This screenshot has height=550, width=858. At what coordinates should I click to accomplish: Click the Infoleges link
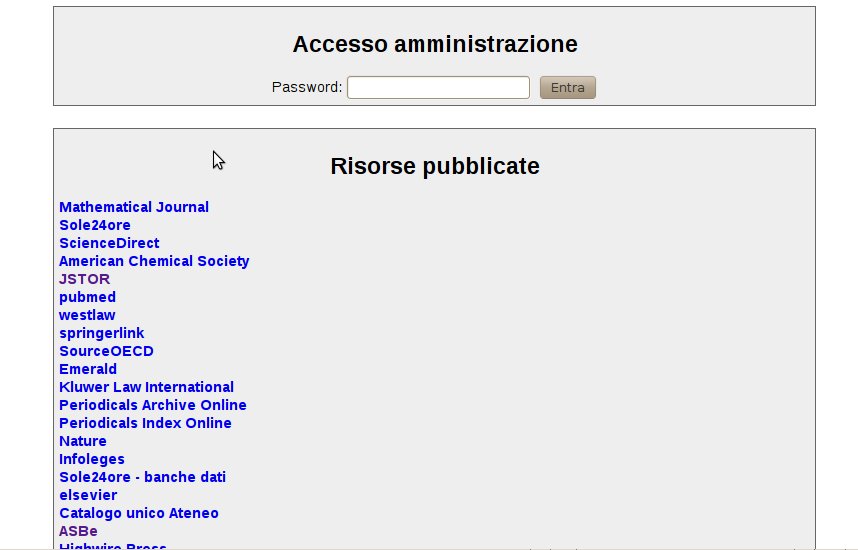click(92, 459)
